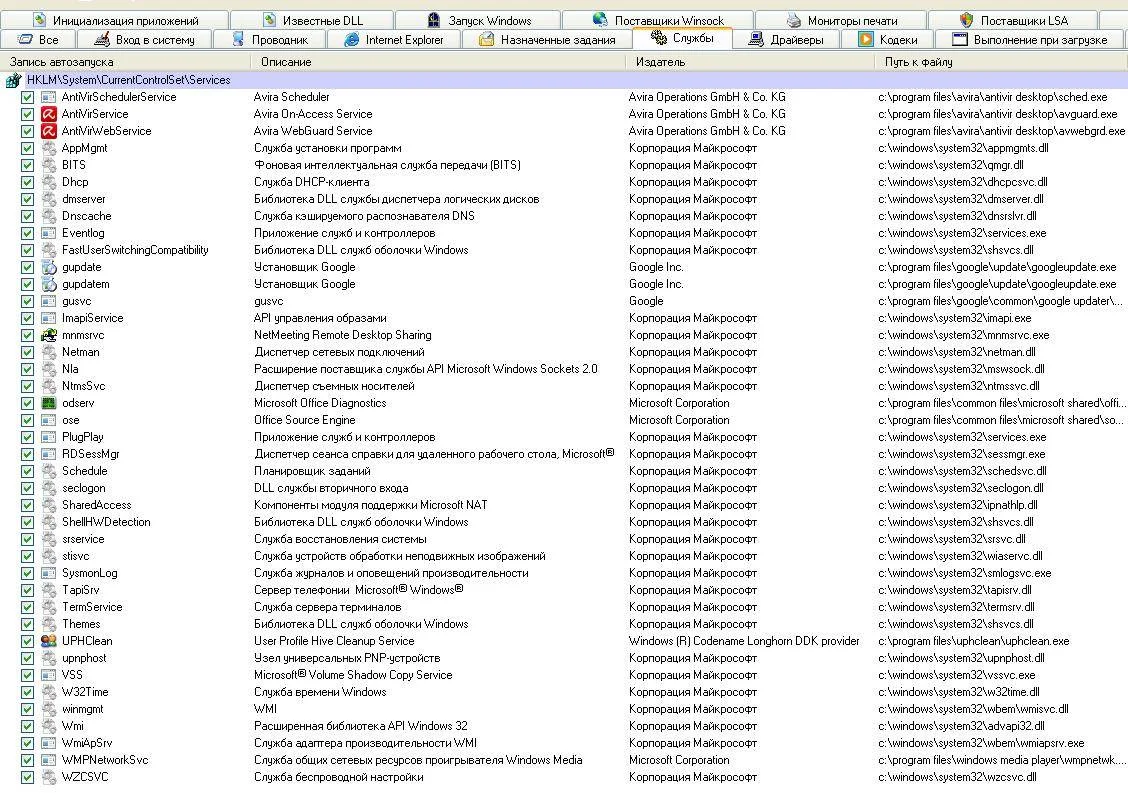This screenshot has width=1128, height=793.
Task: Select the HKLM\System\CurrentControlSet\Services row
Action: click(564, 80)
